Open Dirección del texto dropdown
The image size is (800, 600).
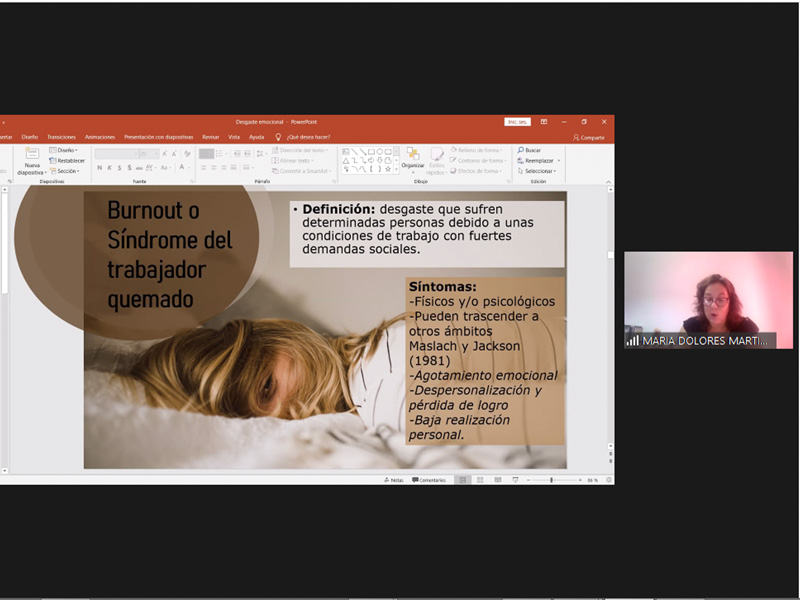click(x=300, y=150)
